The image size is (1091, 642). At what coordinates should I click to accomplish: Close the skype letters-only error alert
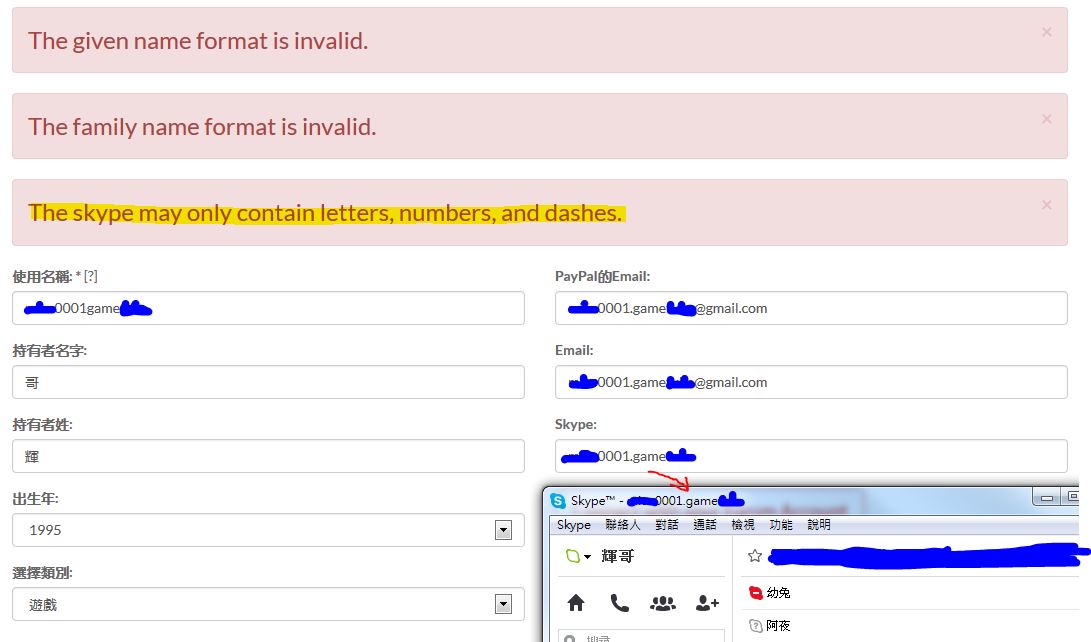tap(1046, 204)
